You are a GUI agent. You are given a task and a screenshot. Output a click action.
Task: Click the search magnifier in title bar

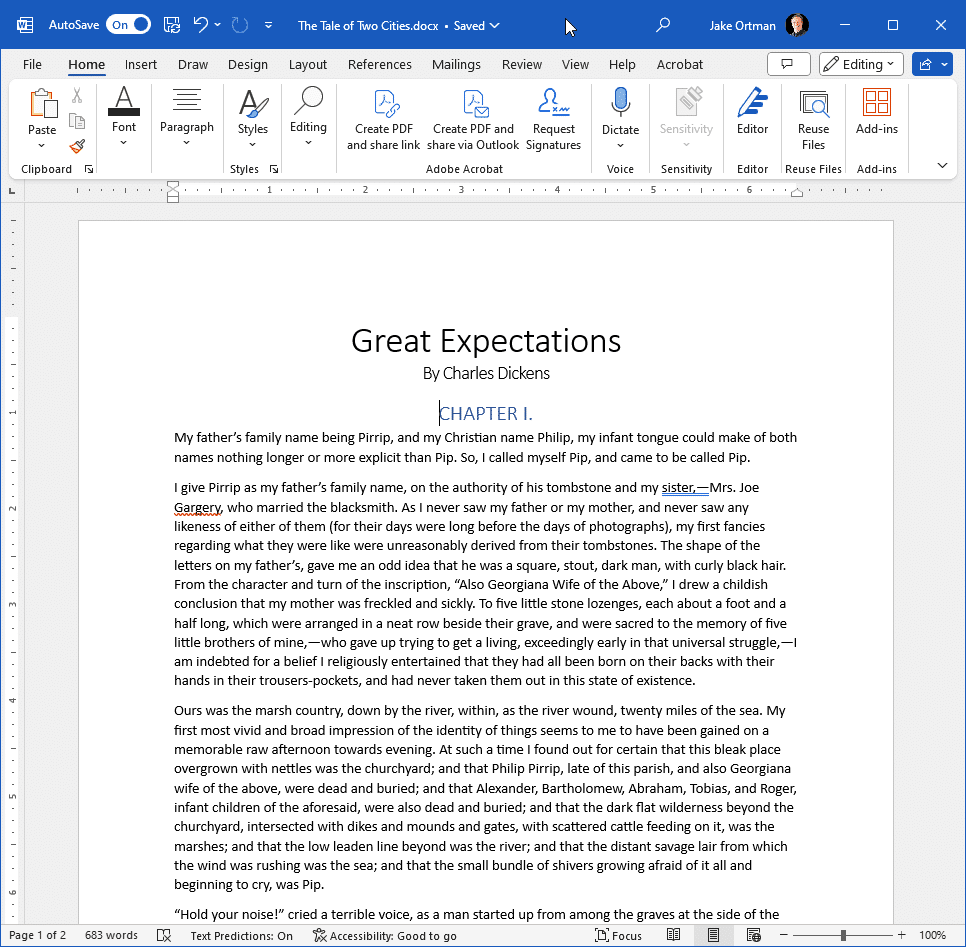point(663,25)
